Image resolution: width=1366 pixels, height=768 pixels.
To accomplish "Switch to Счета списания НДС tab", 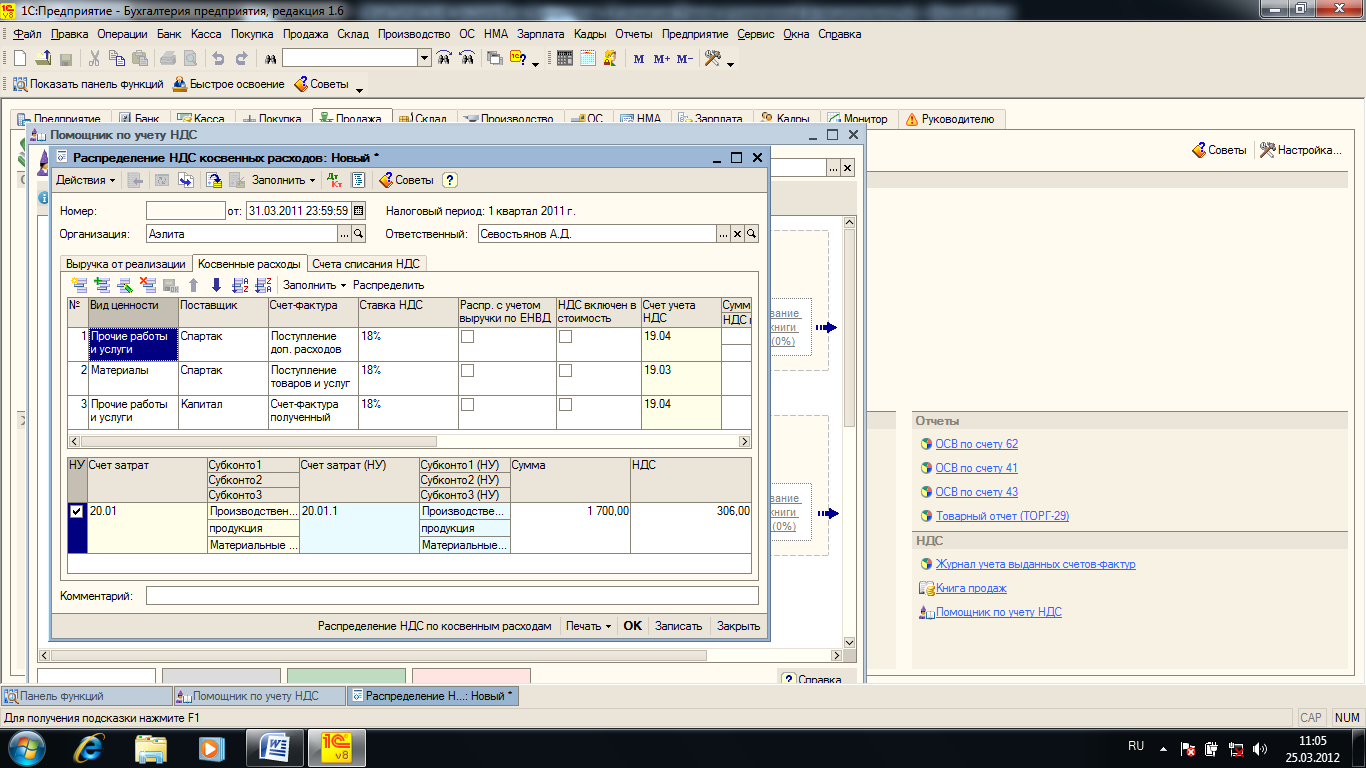I will point(367,264).
